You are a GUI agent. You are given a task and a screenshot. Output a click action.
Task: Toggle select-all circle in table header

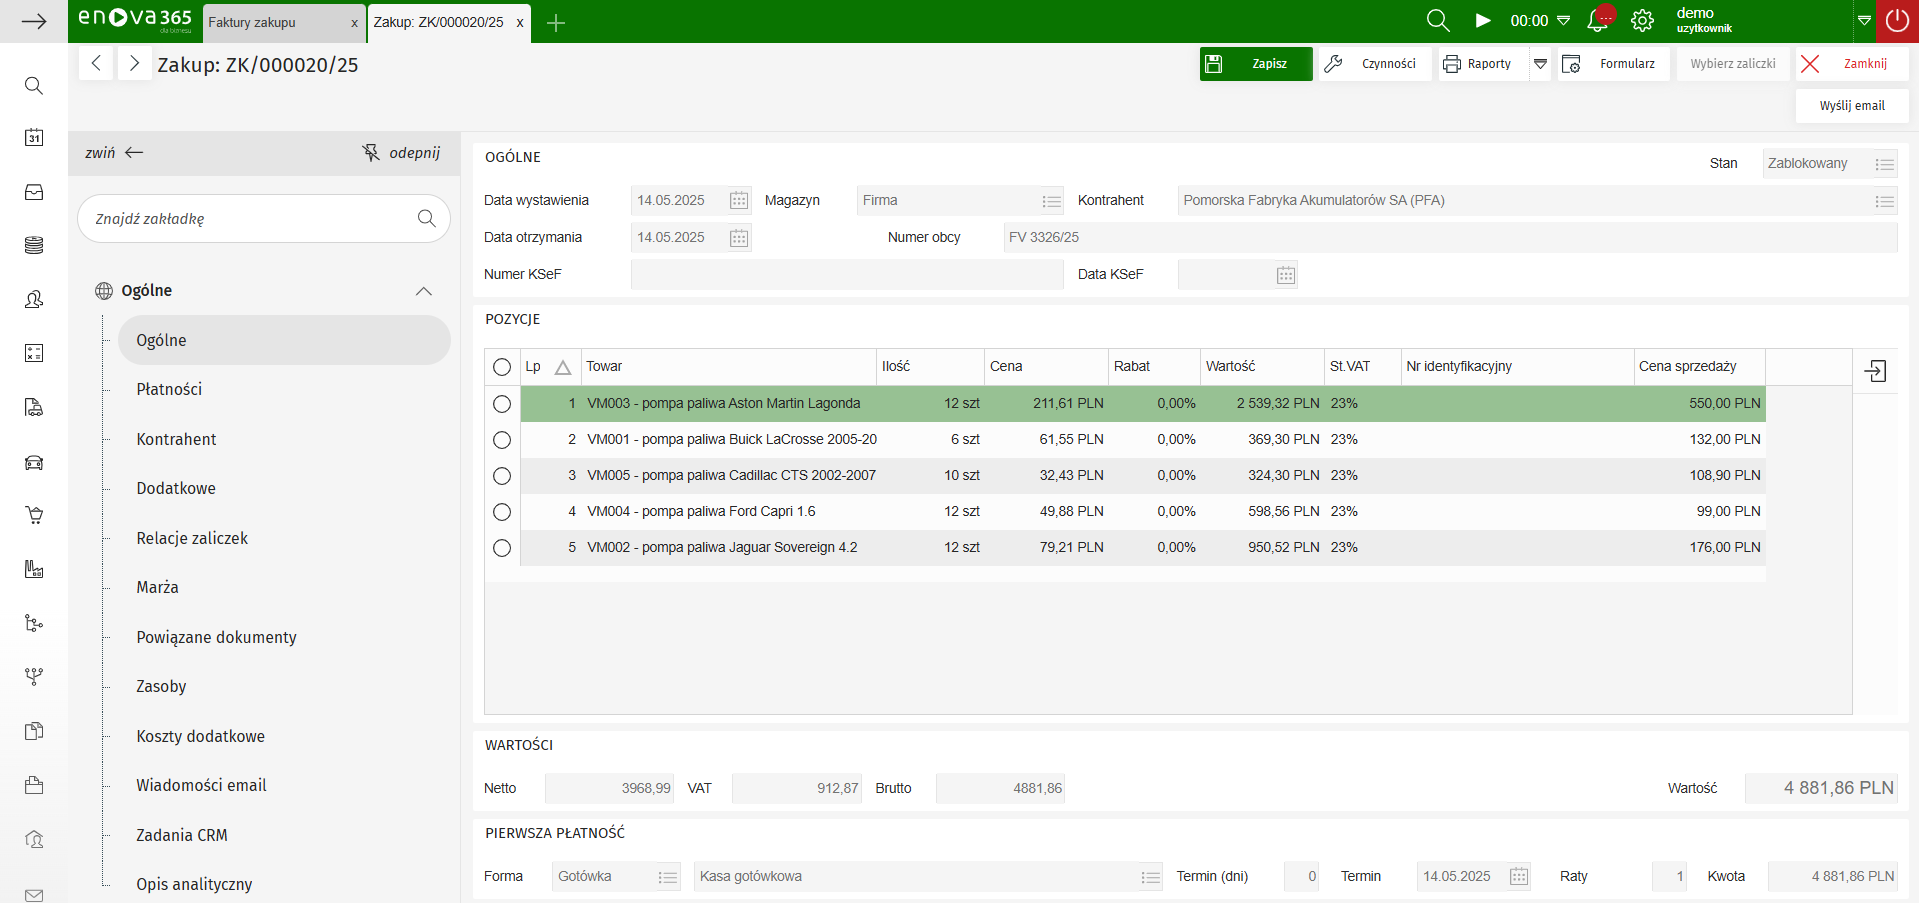[502, 367]
